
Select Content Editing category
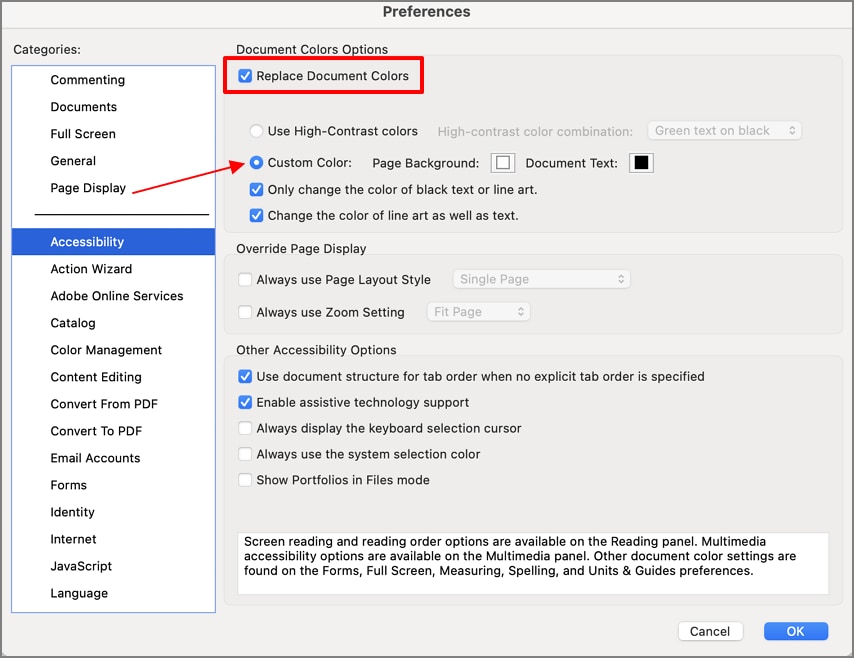113,377
